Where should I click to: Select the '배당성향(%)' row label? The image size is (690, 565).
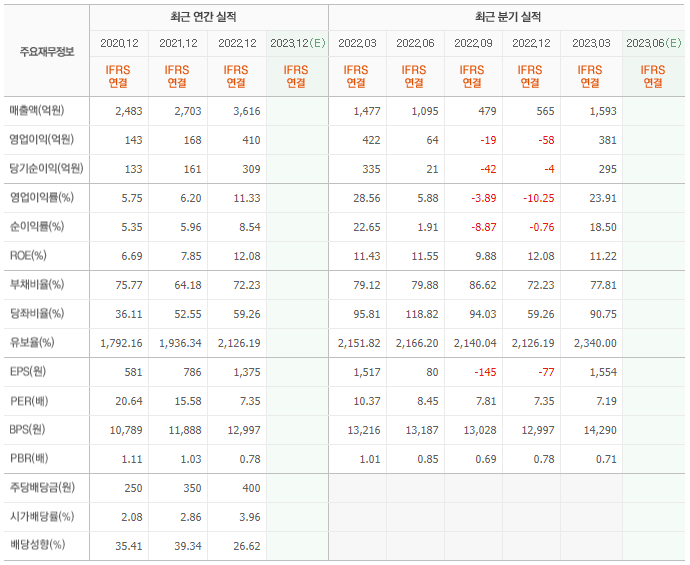[37, 545]
